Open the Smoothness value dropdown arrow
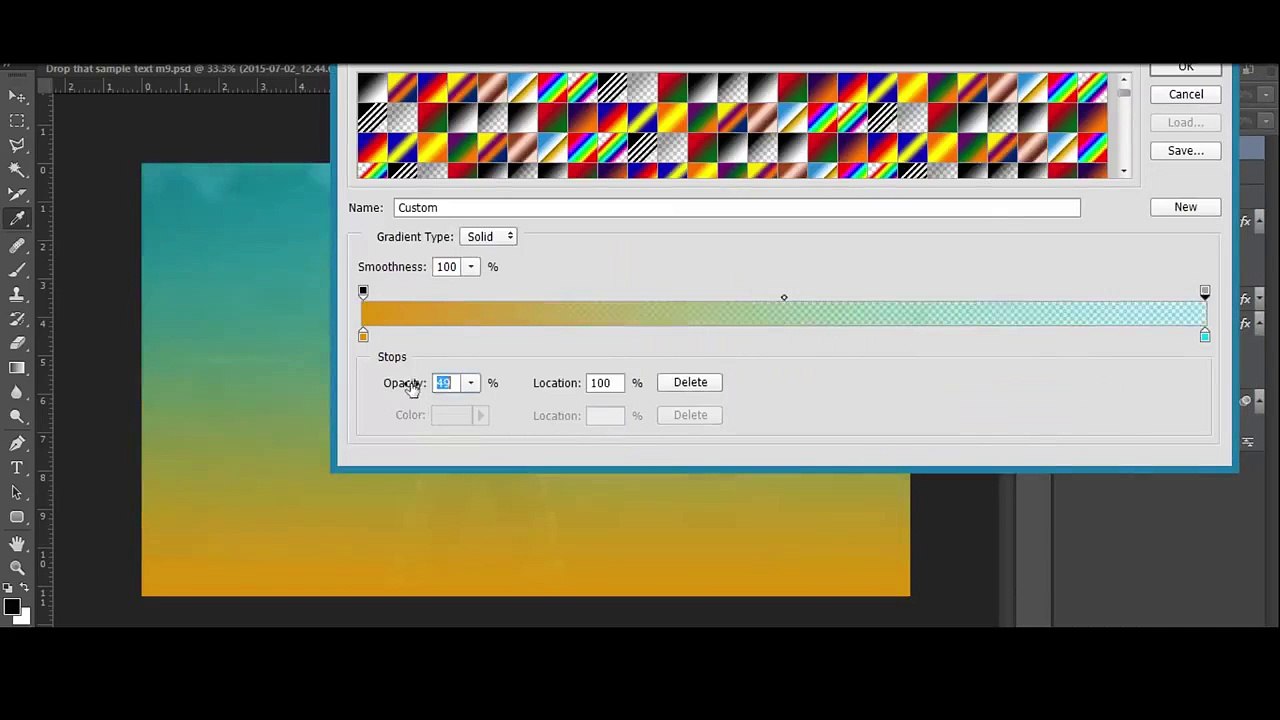Viewport: 1280px width, 720px height. 471,267
